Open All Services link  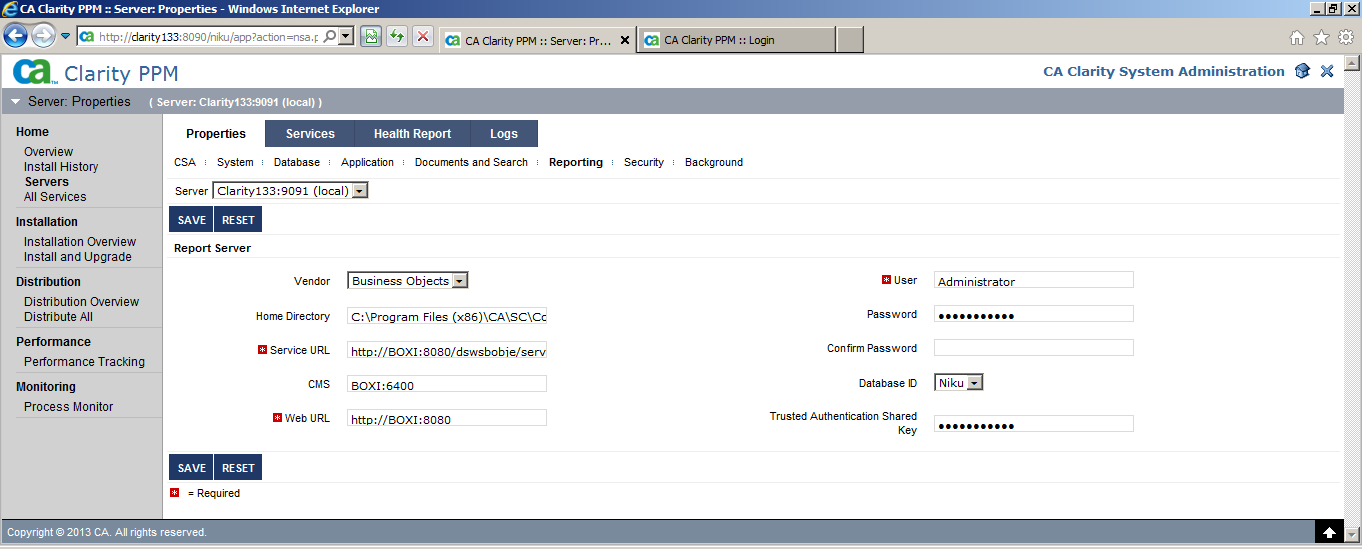pyautogui.click(x=55, y=197)
